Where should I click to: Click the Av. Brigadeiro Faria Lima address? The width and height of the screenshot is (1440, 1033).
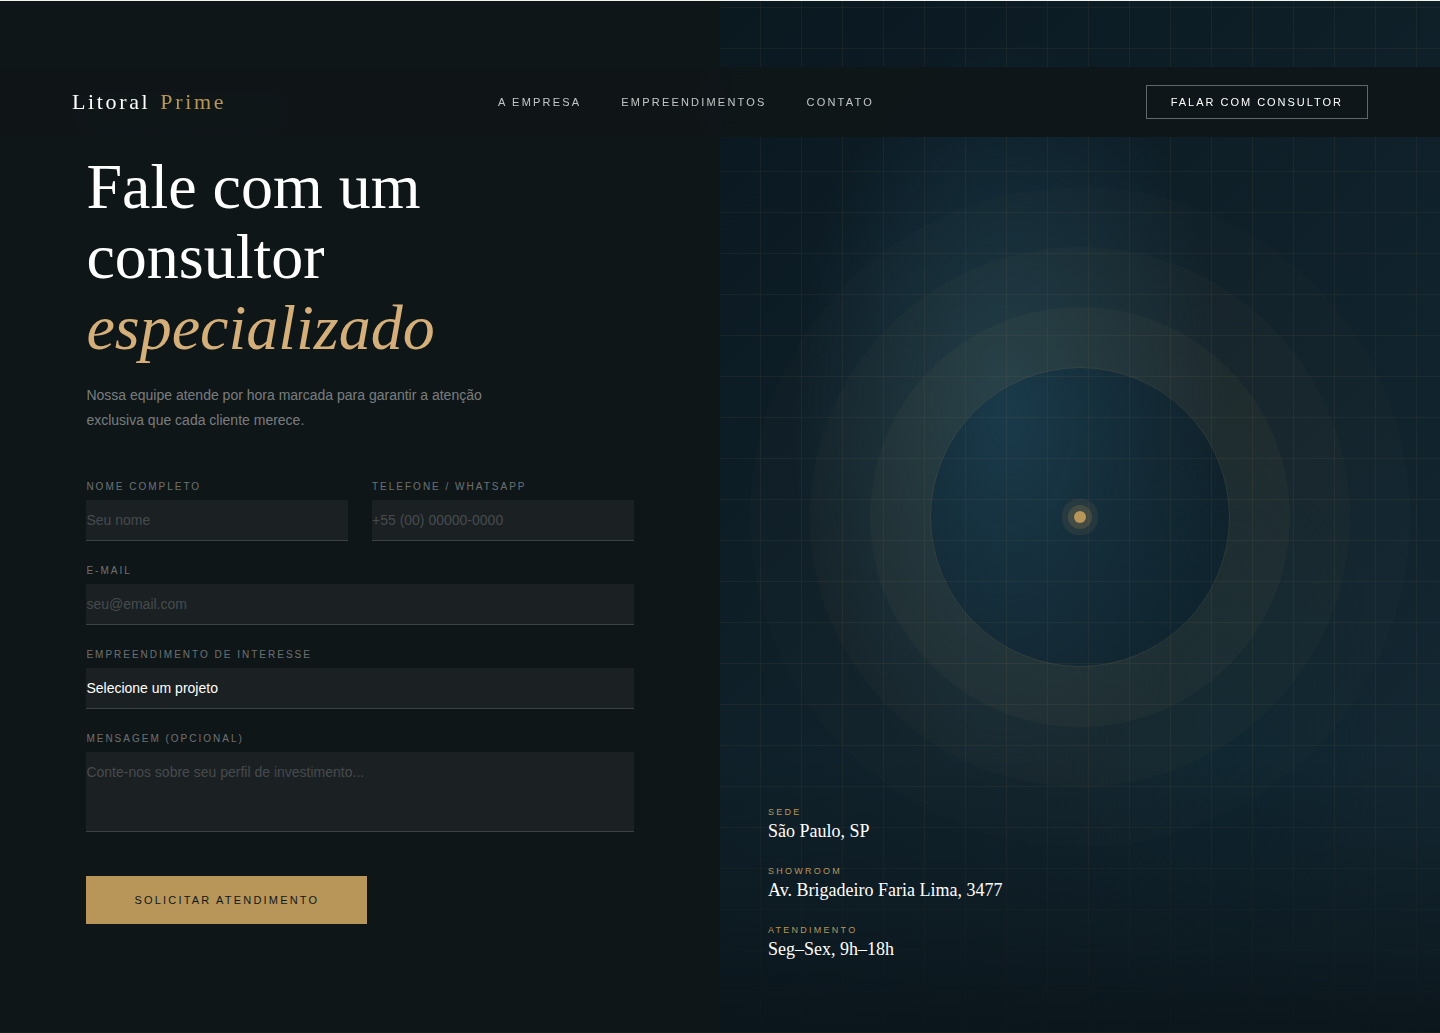[885, 890]
